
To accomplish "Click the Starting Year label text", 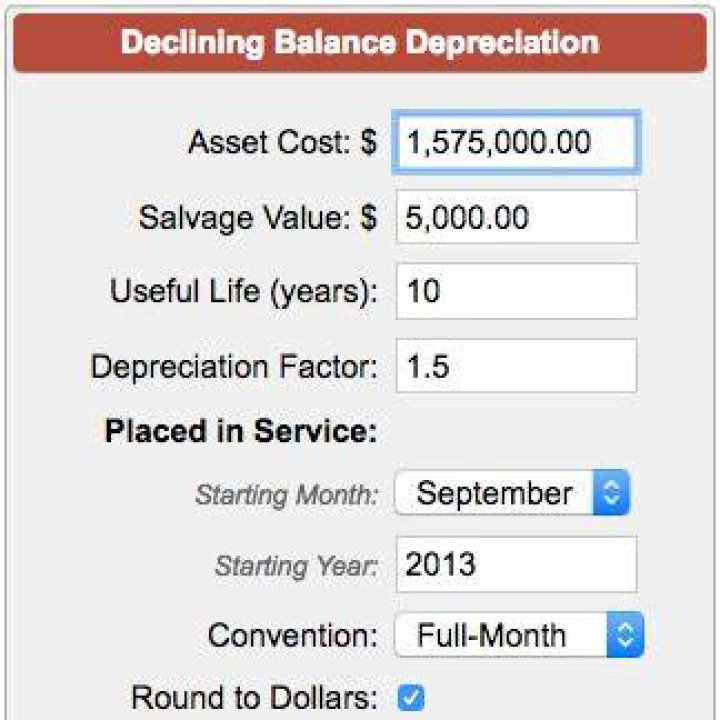I will pos(297,566).
